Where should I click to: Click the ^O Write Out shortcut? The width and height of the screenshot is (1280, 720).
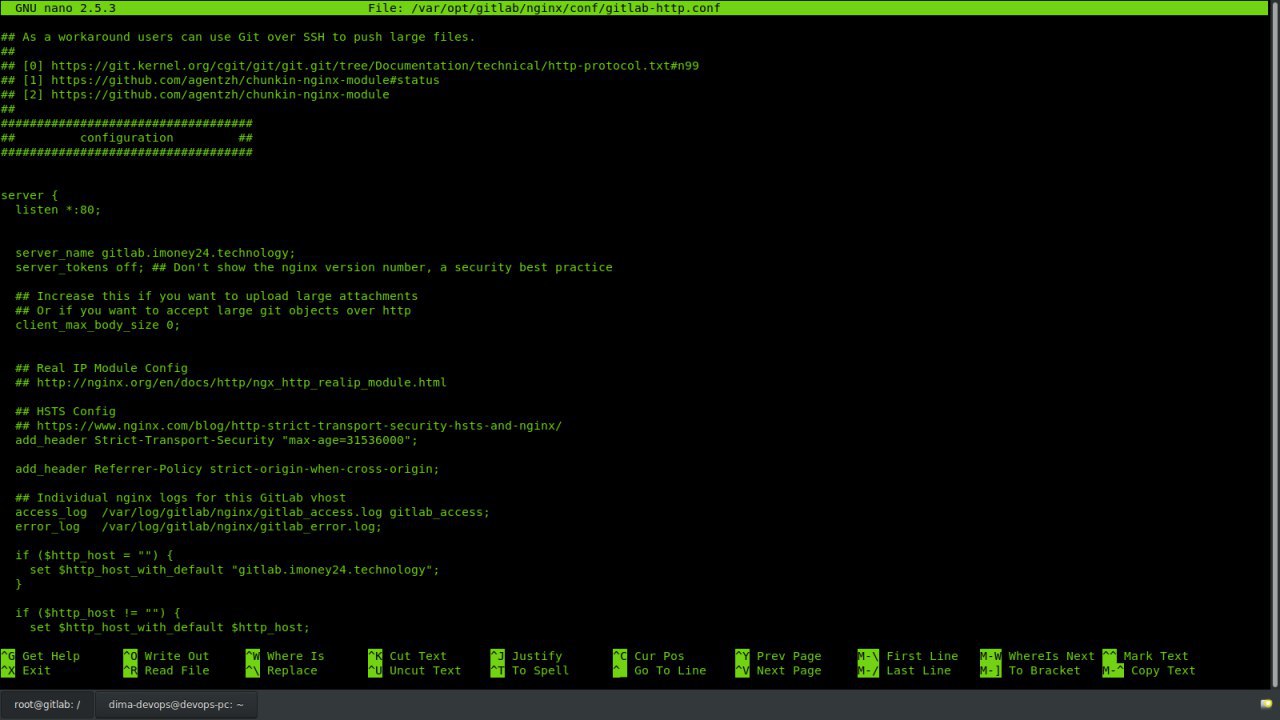(166, 656)
